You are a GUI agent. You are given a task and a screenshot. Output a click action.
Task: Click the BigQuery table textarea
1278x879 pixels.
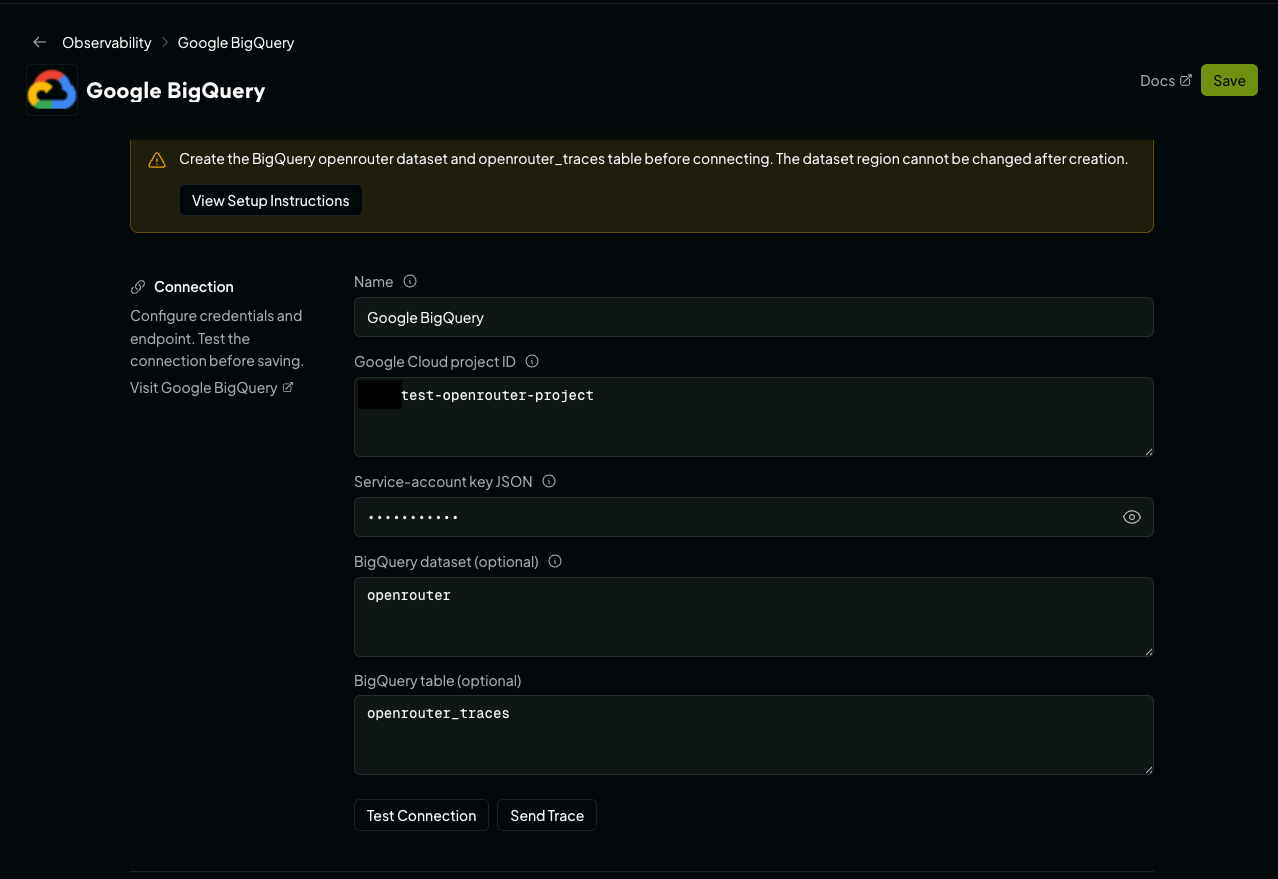click(x=754, y=735)
